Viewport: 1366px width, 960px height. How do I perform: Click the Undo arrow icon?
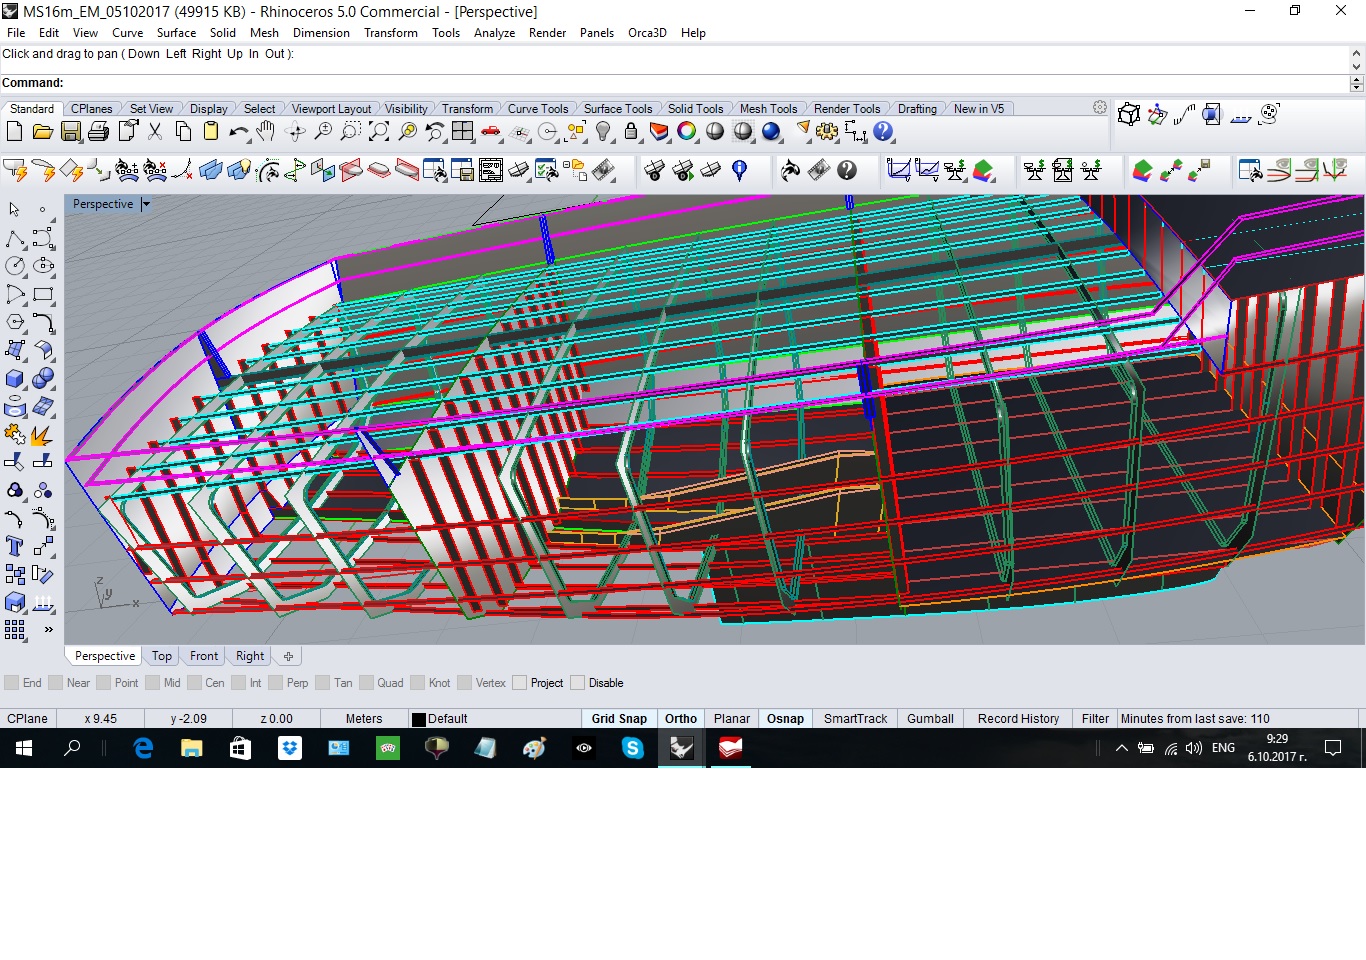coord(238,131)
